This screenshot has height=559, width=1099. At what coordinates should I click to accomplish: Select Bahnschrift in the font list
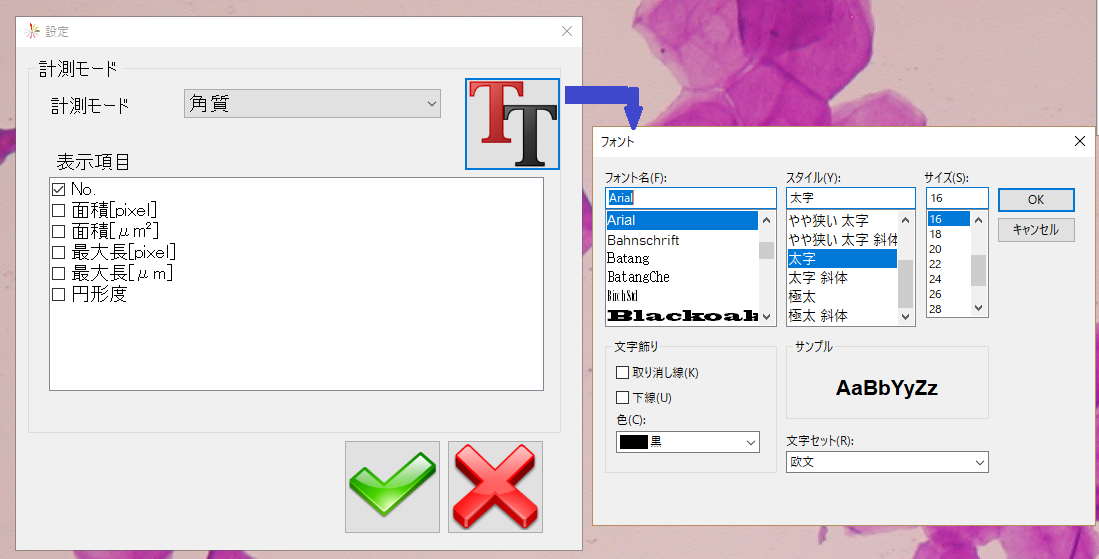[x=643, y=240]
